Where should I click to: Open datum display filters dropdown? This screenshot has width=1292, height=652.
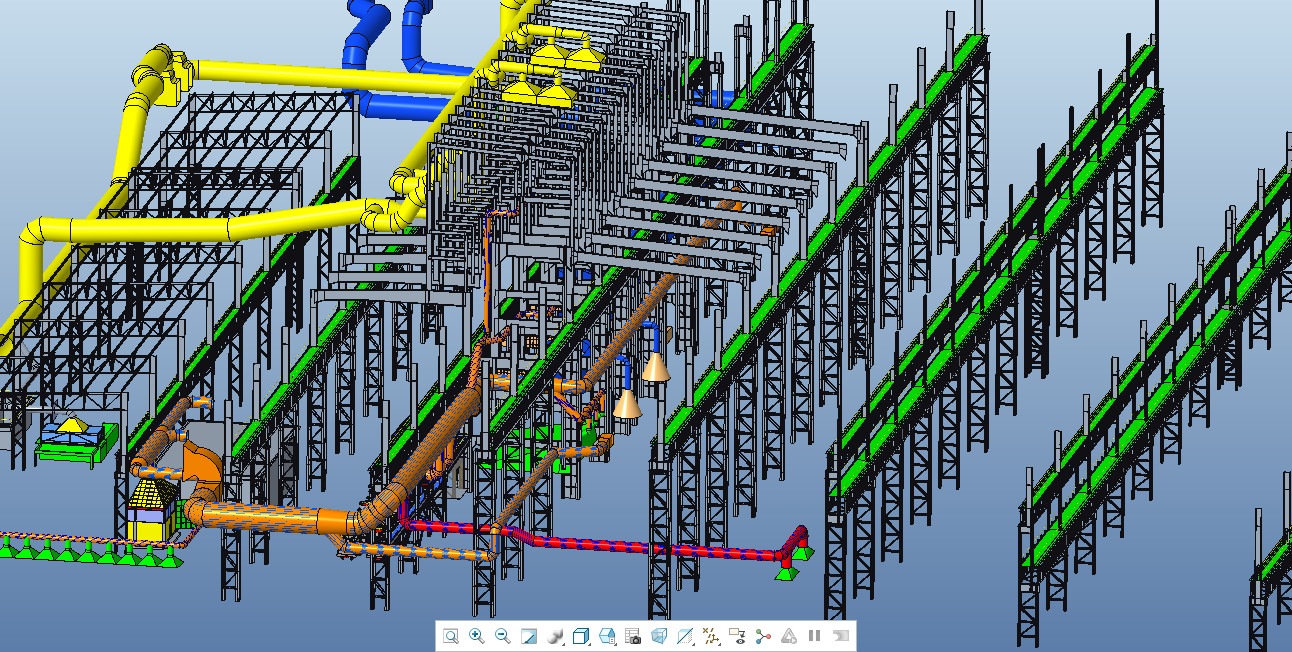(712, 636)
